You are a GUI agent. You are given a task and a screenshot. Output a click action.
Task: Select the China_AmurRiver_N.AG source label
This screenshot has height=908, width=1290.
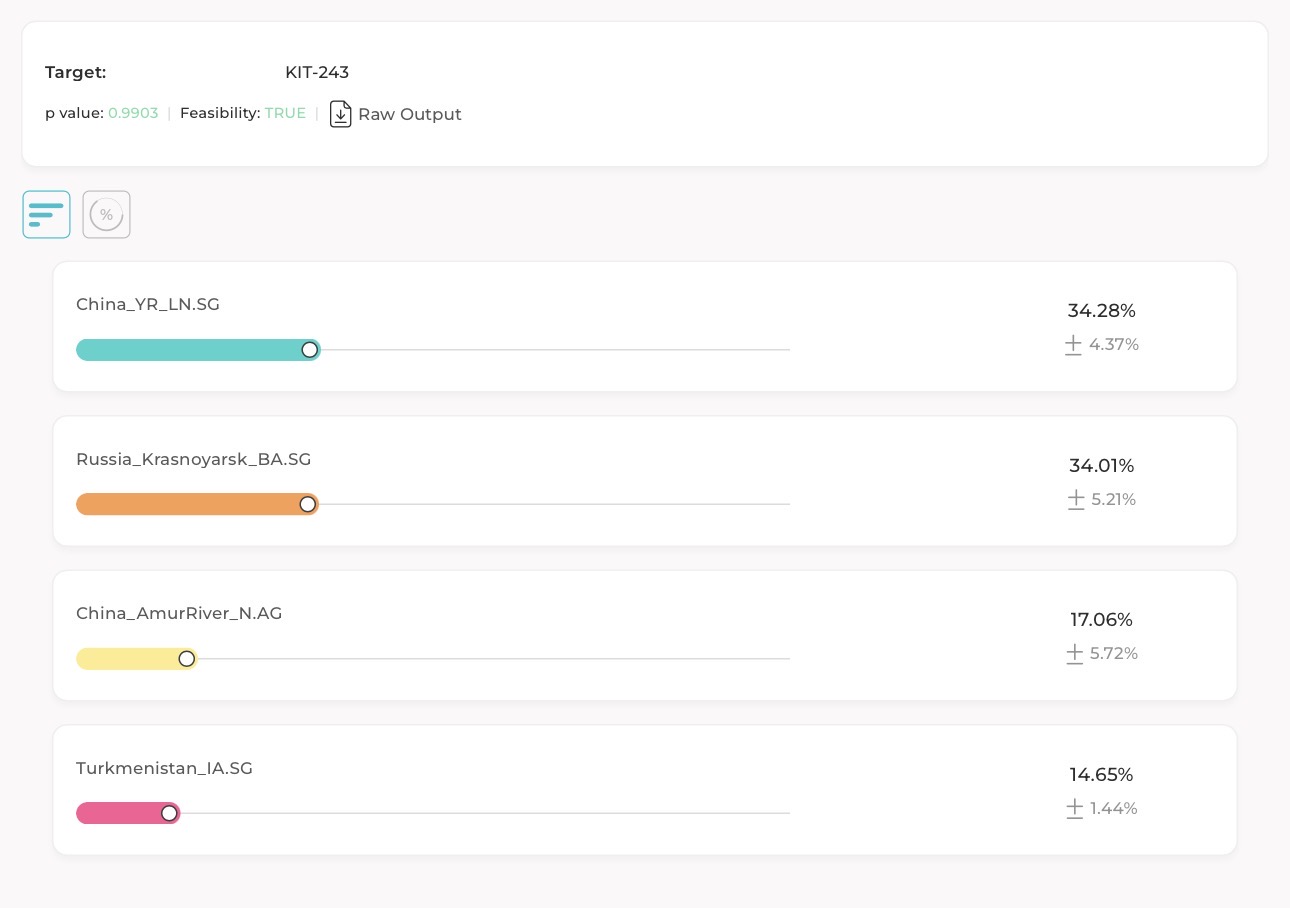tap(179, 613)
